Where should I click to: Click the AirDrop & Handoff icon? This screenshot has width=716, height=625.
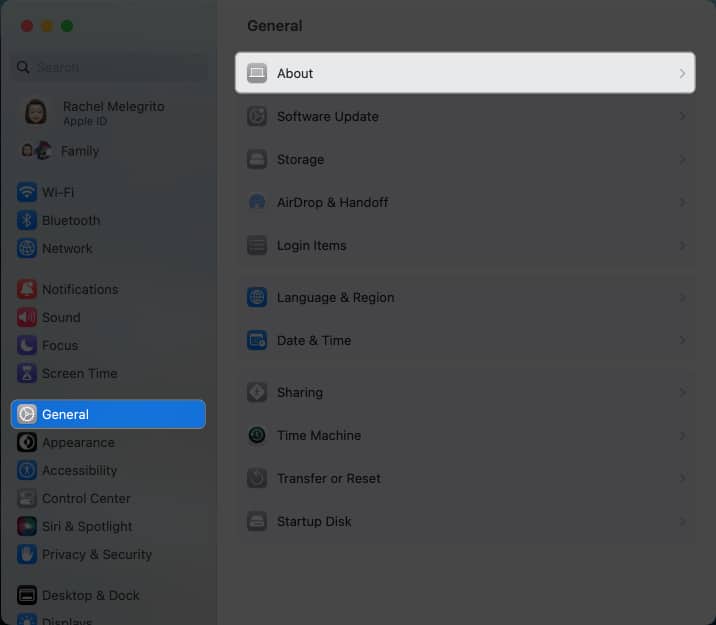click(x=257, y=202)
